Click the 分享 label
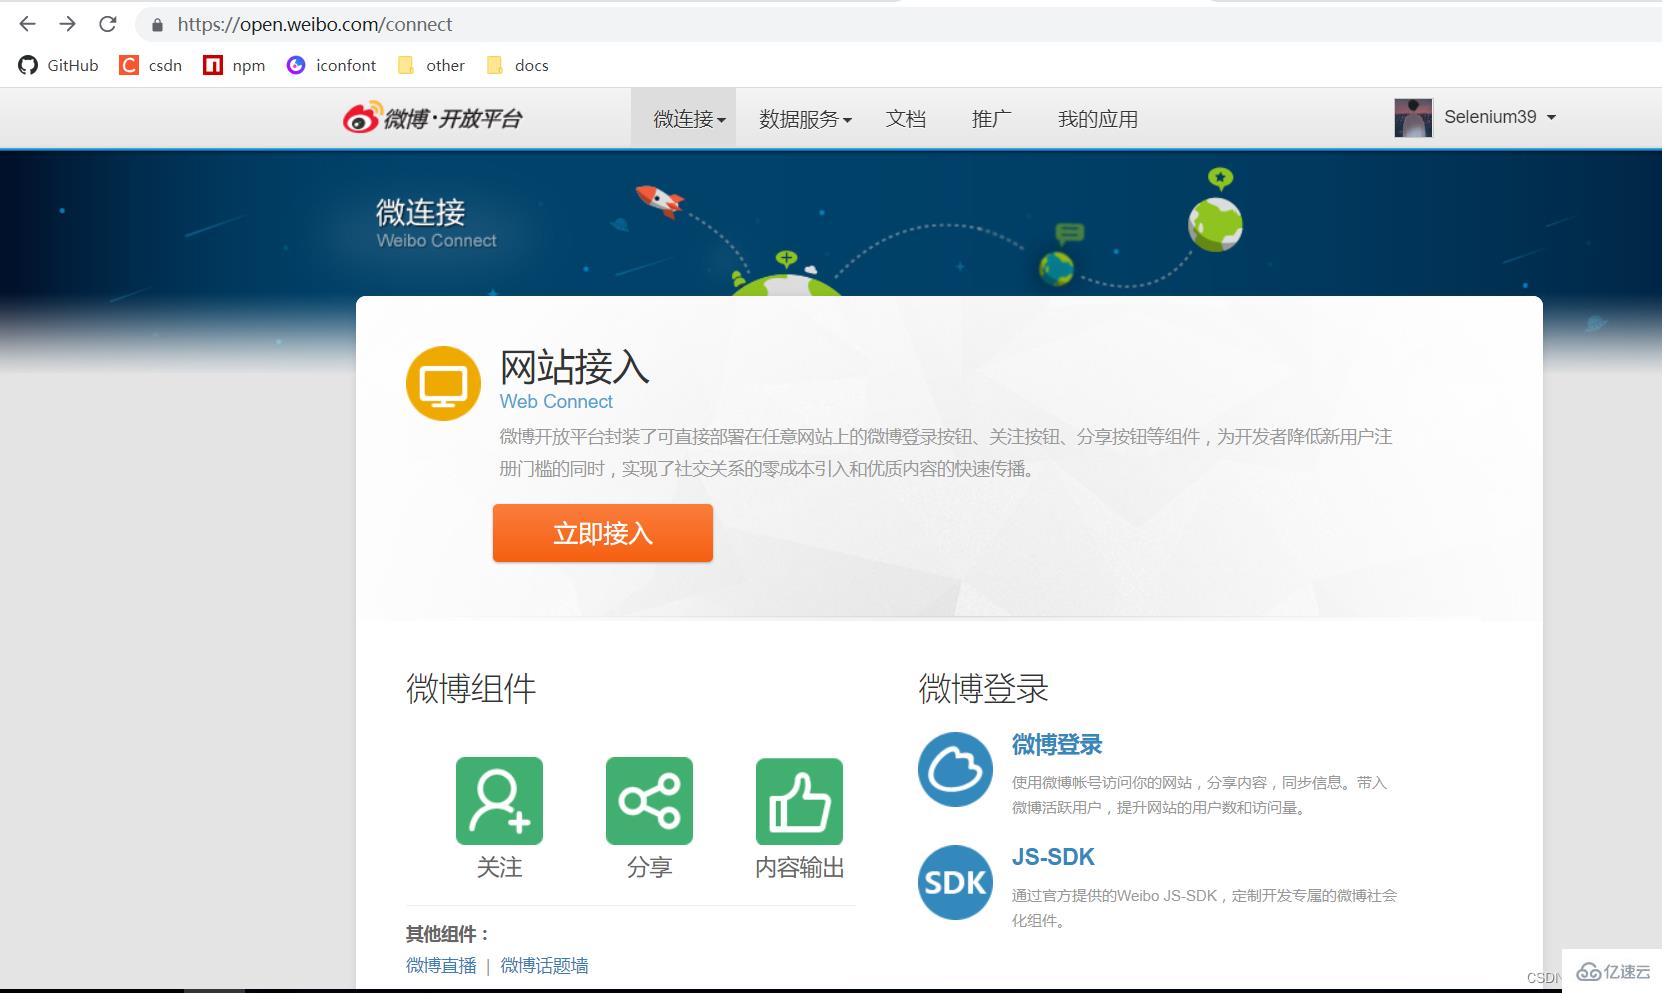 (x=649, y=867)
